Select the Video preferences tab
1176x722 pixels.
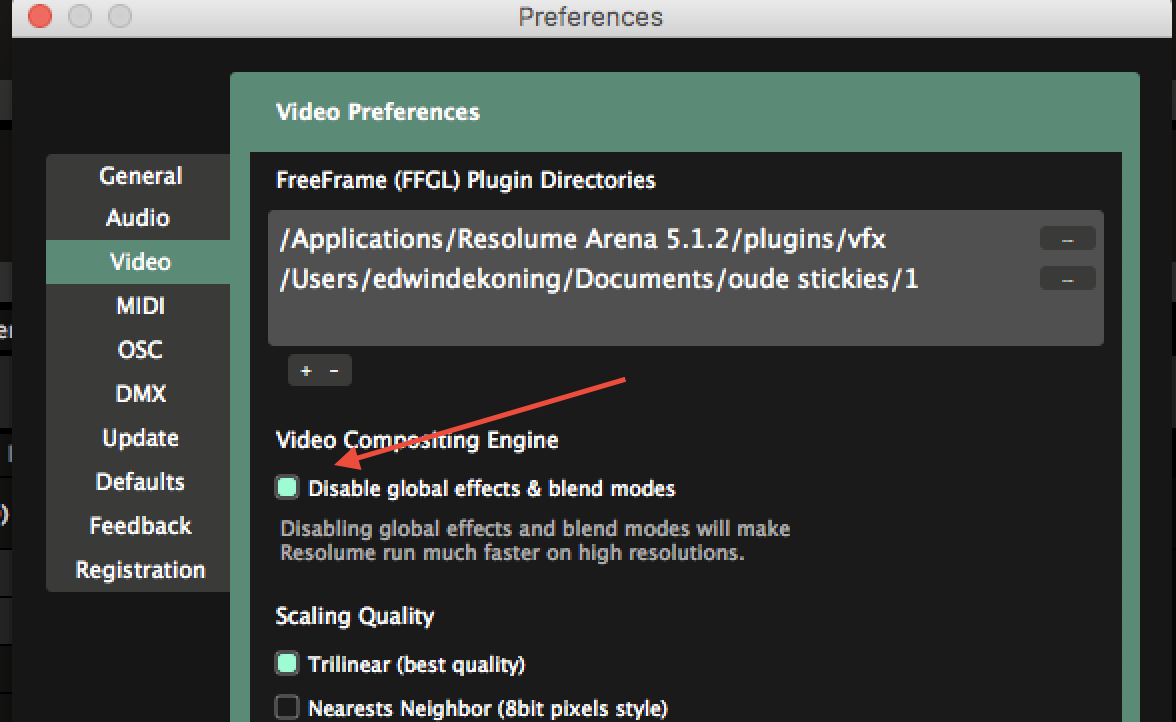pos(140,262)
